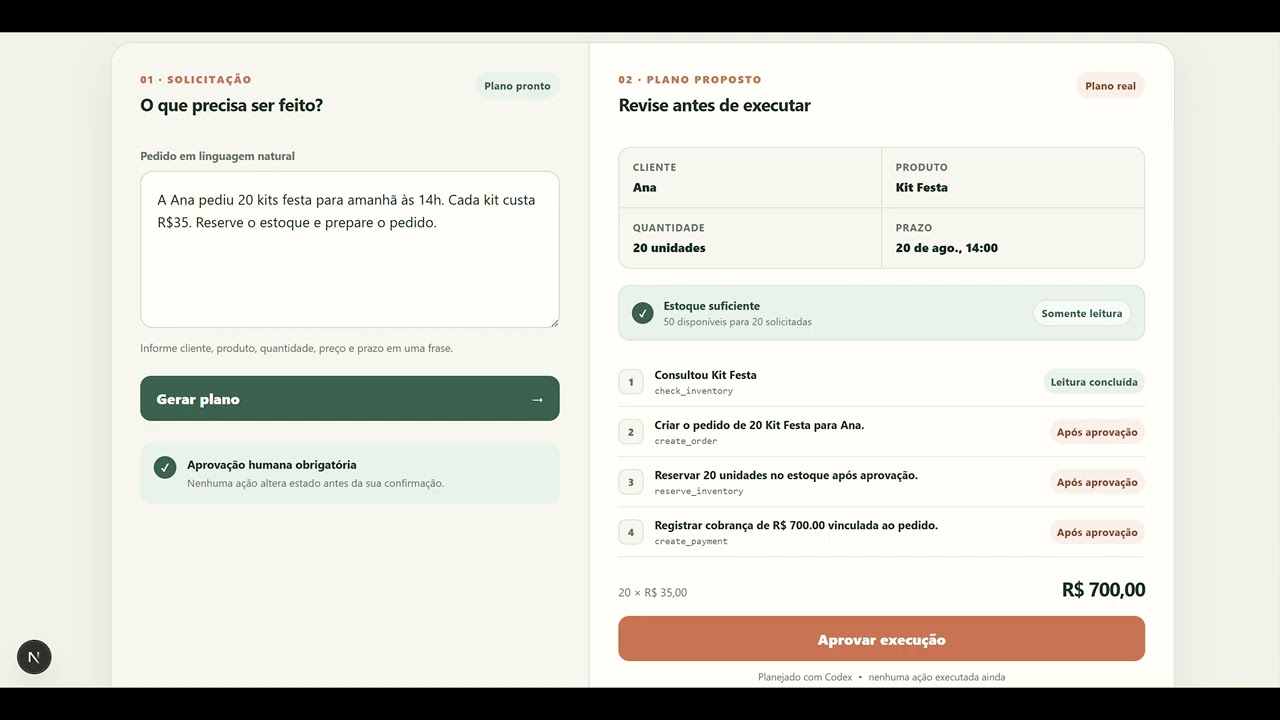Viewport: 1280px width, 720px height.
Task: Click the O que precisa ser feito? heading
Action: [x=232, y=105]
